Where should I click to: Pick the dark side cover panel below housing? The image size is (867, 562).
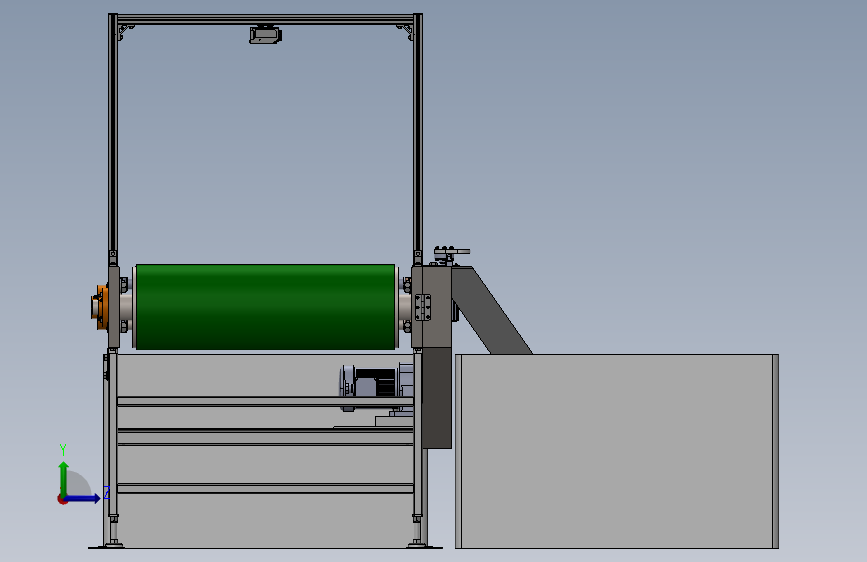coord(437,398)
